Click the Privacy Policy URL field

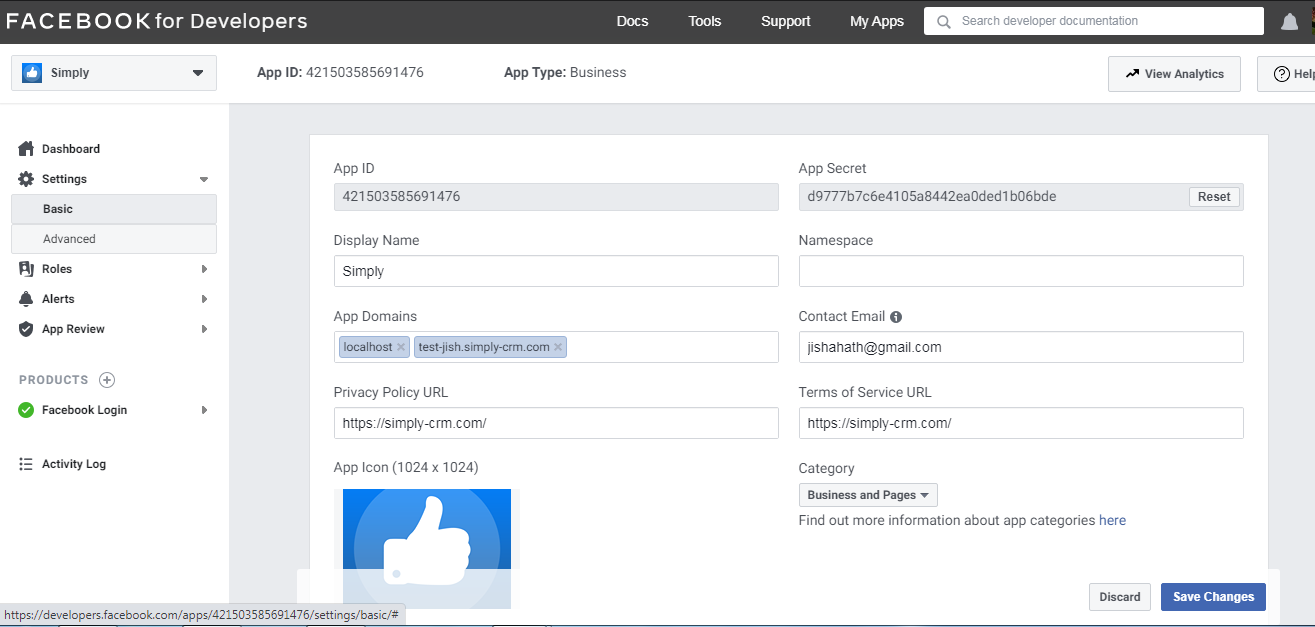(x=556, y=423)
